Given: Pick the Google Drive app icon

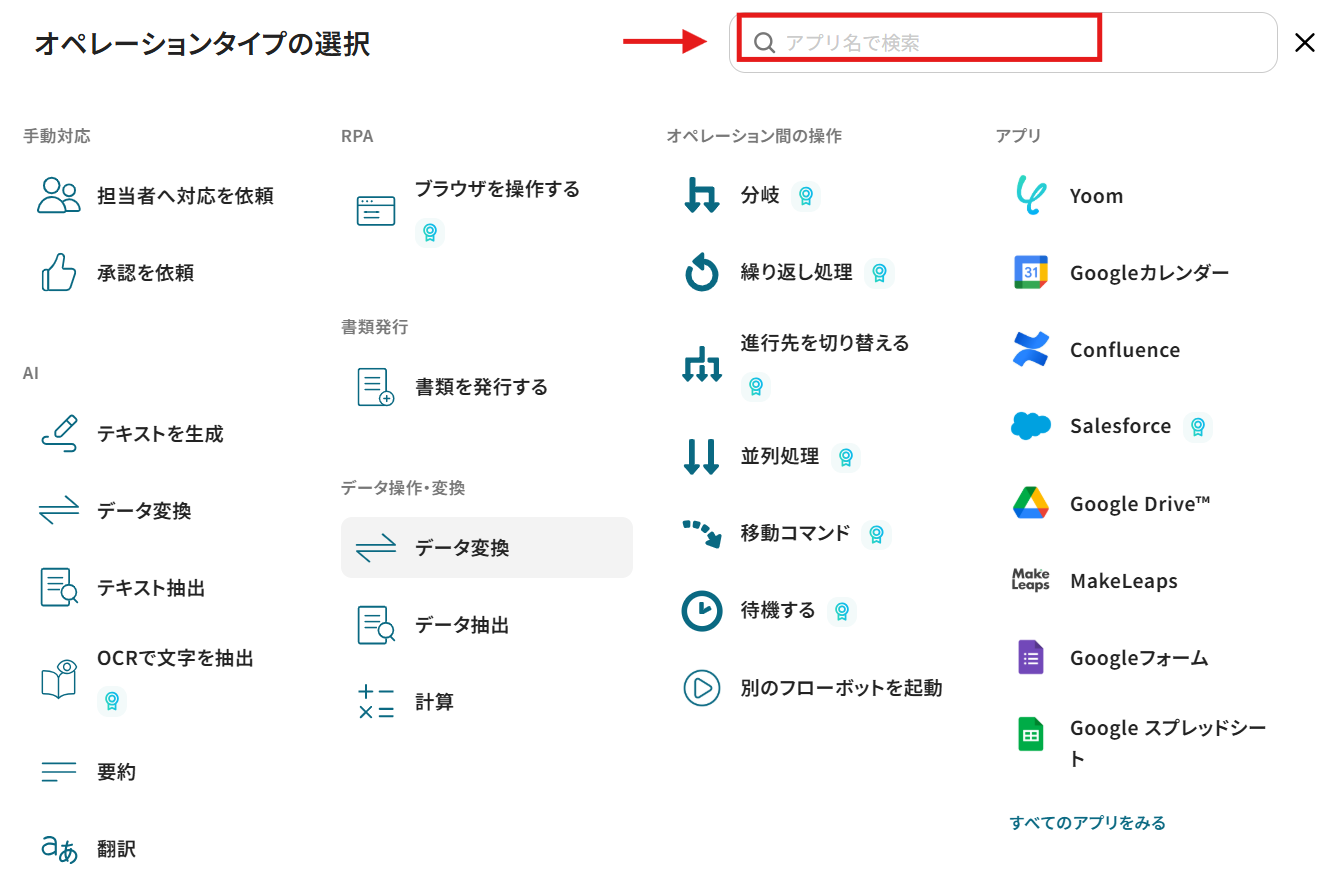Looking at the screenshot, I should (x=1030, y=503).
